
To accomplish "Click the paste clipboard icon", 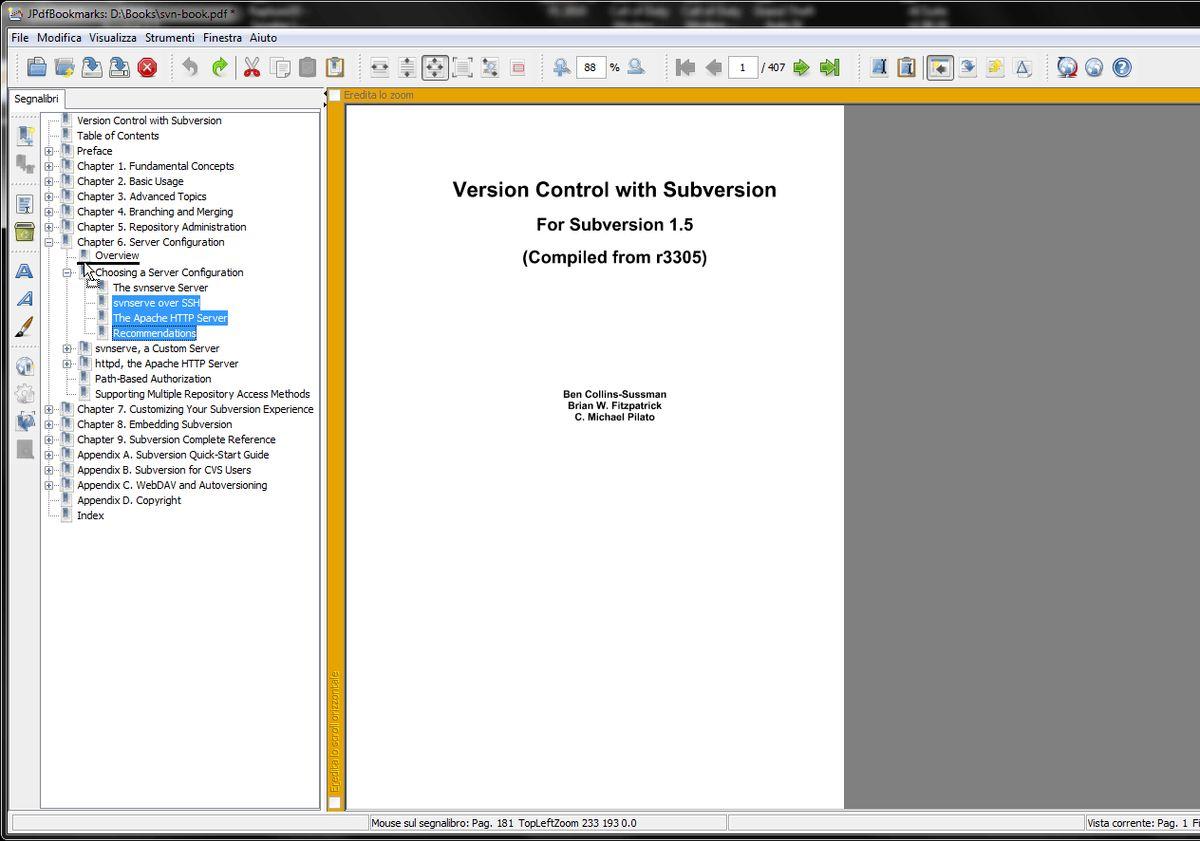I will pos(308,67).
